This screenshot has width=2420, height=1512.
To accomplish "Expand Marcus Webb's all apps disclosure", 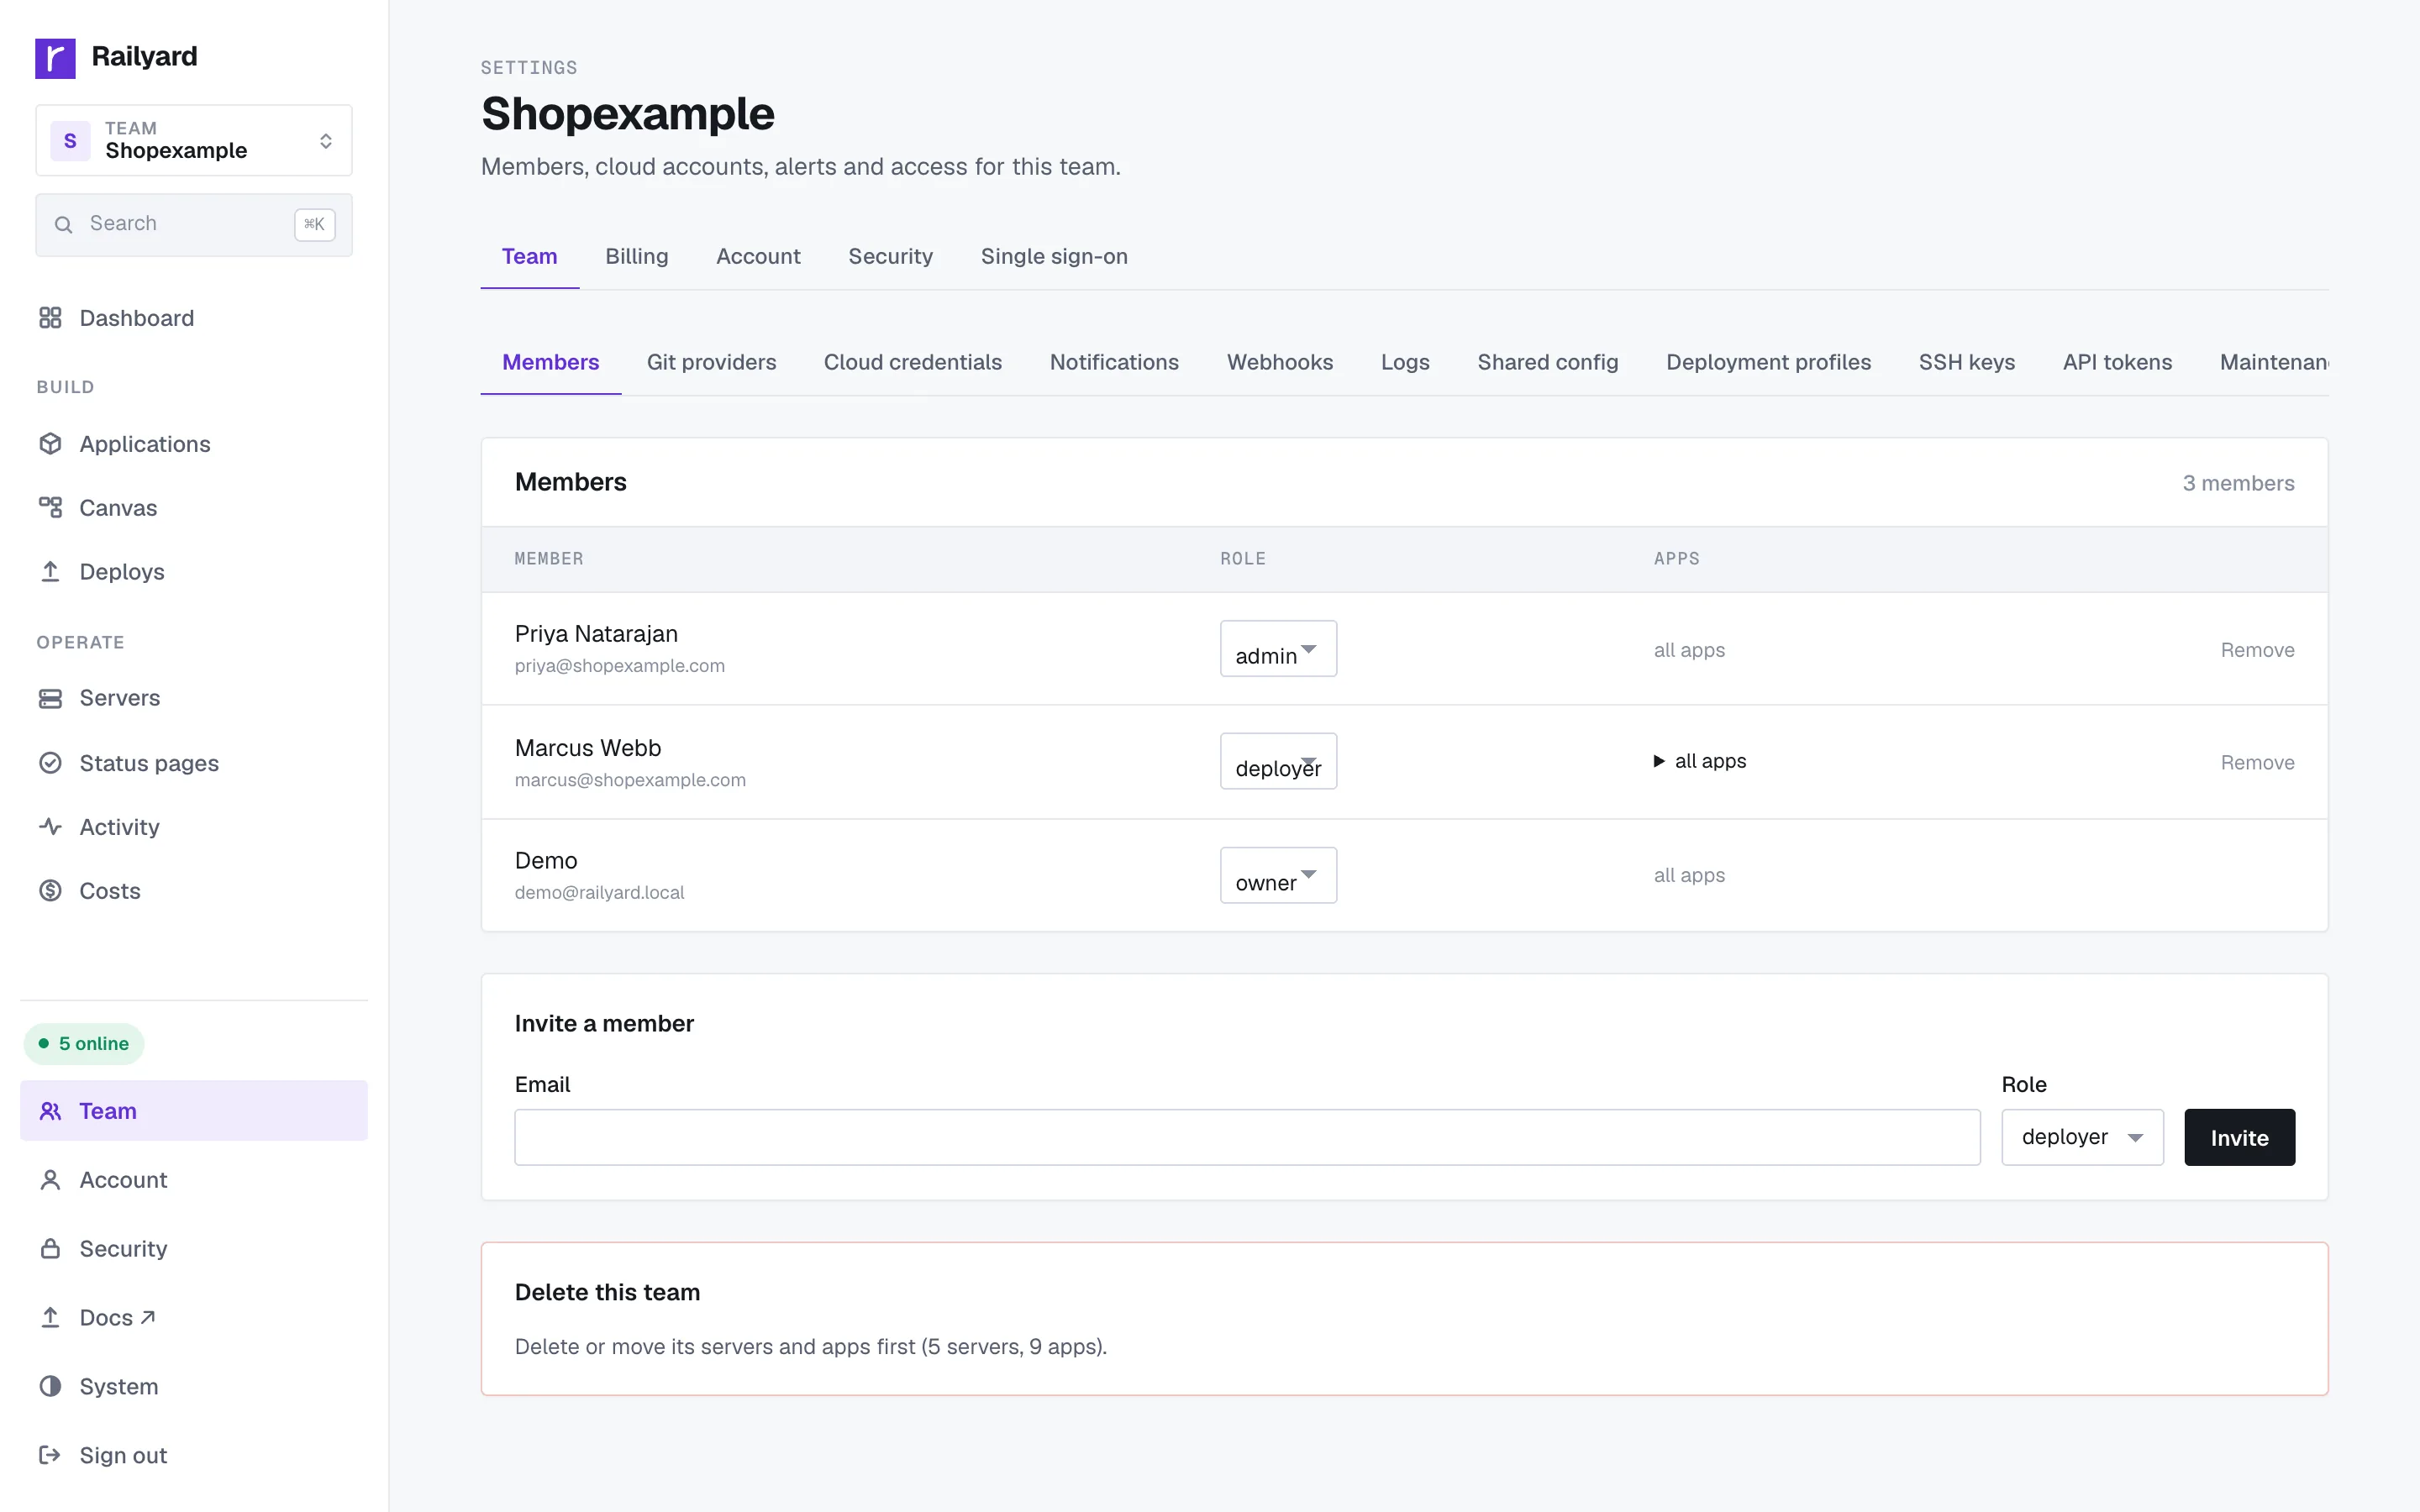I will coord(1700,761).
